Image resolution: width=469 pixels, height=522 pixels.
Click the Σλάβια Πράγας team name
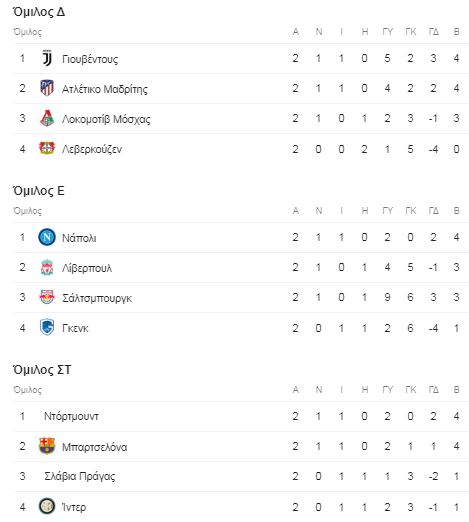click(80, 476)
